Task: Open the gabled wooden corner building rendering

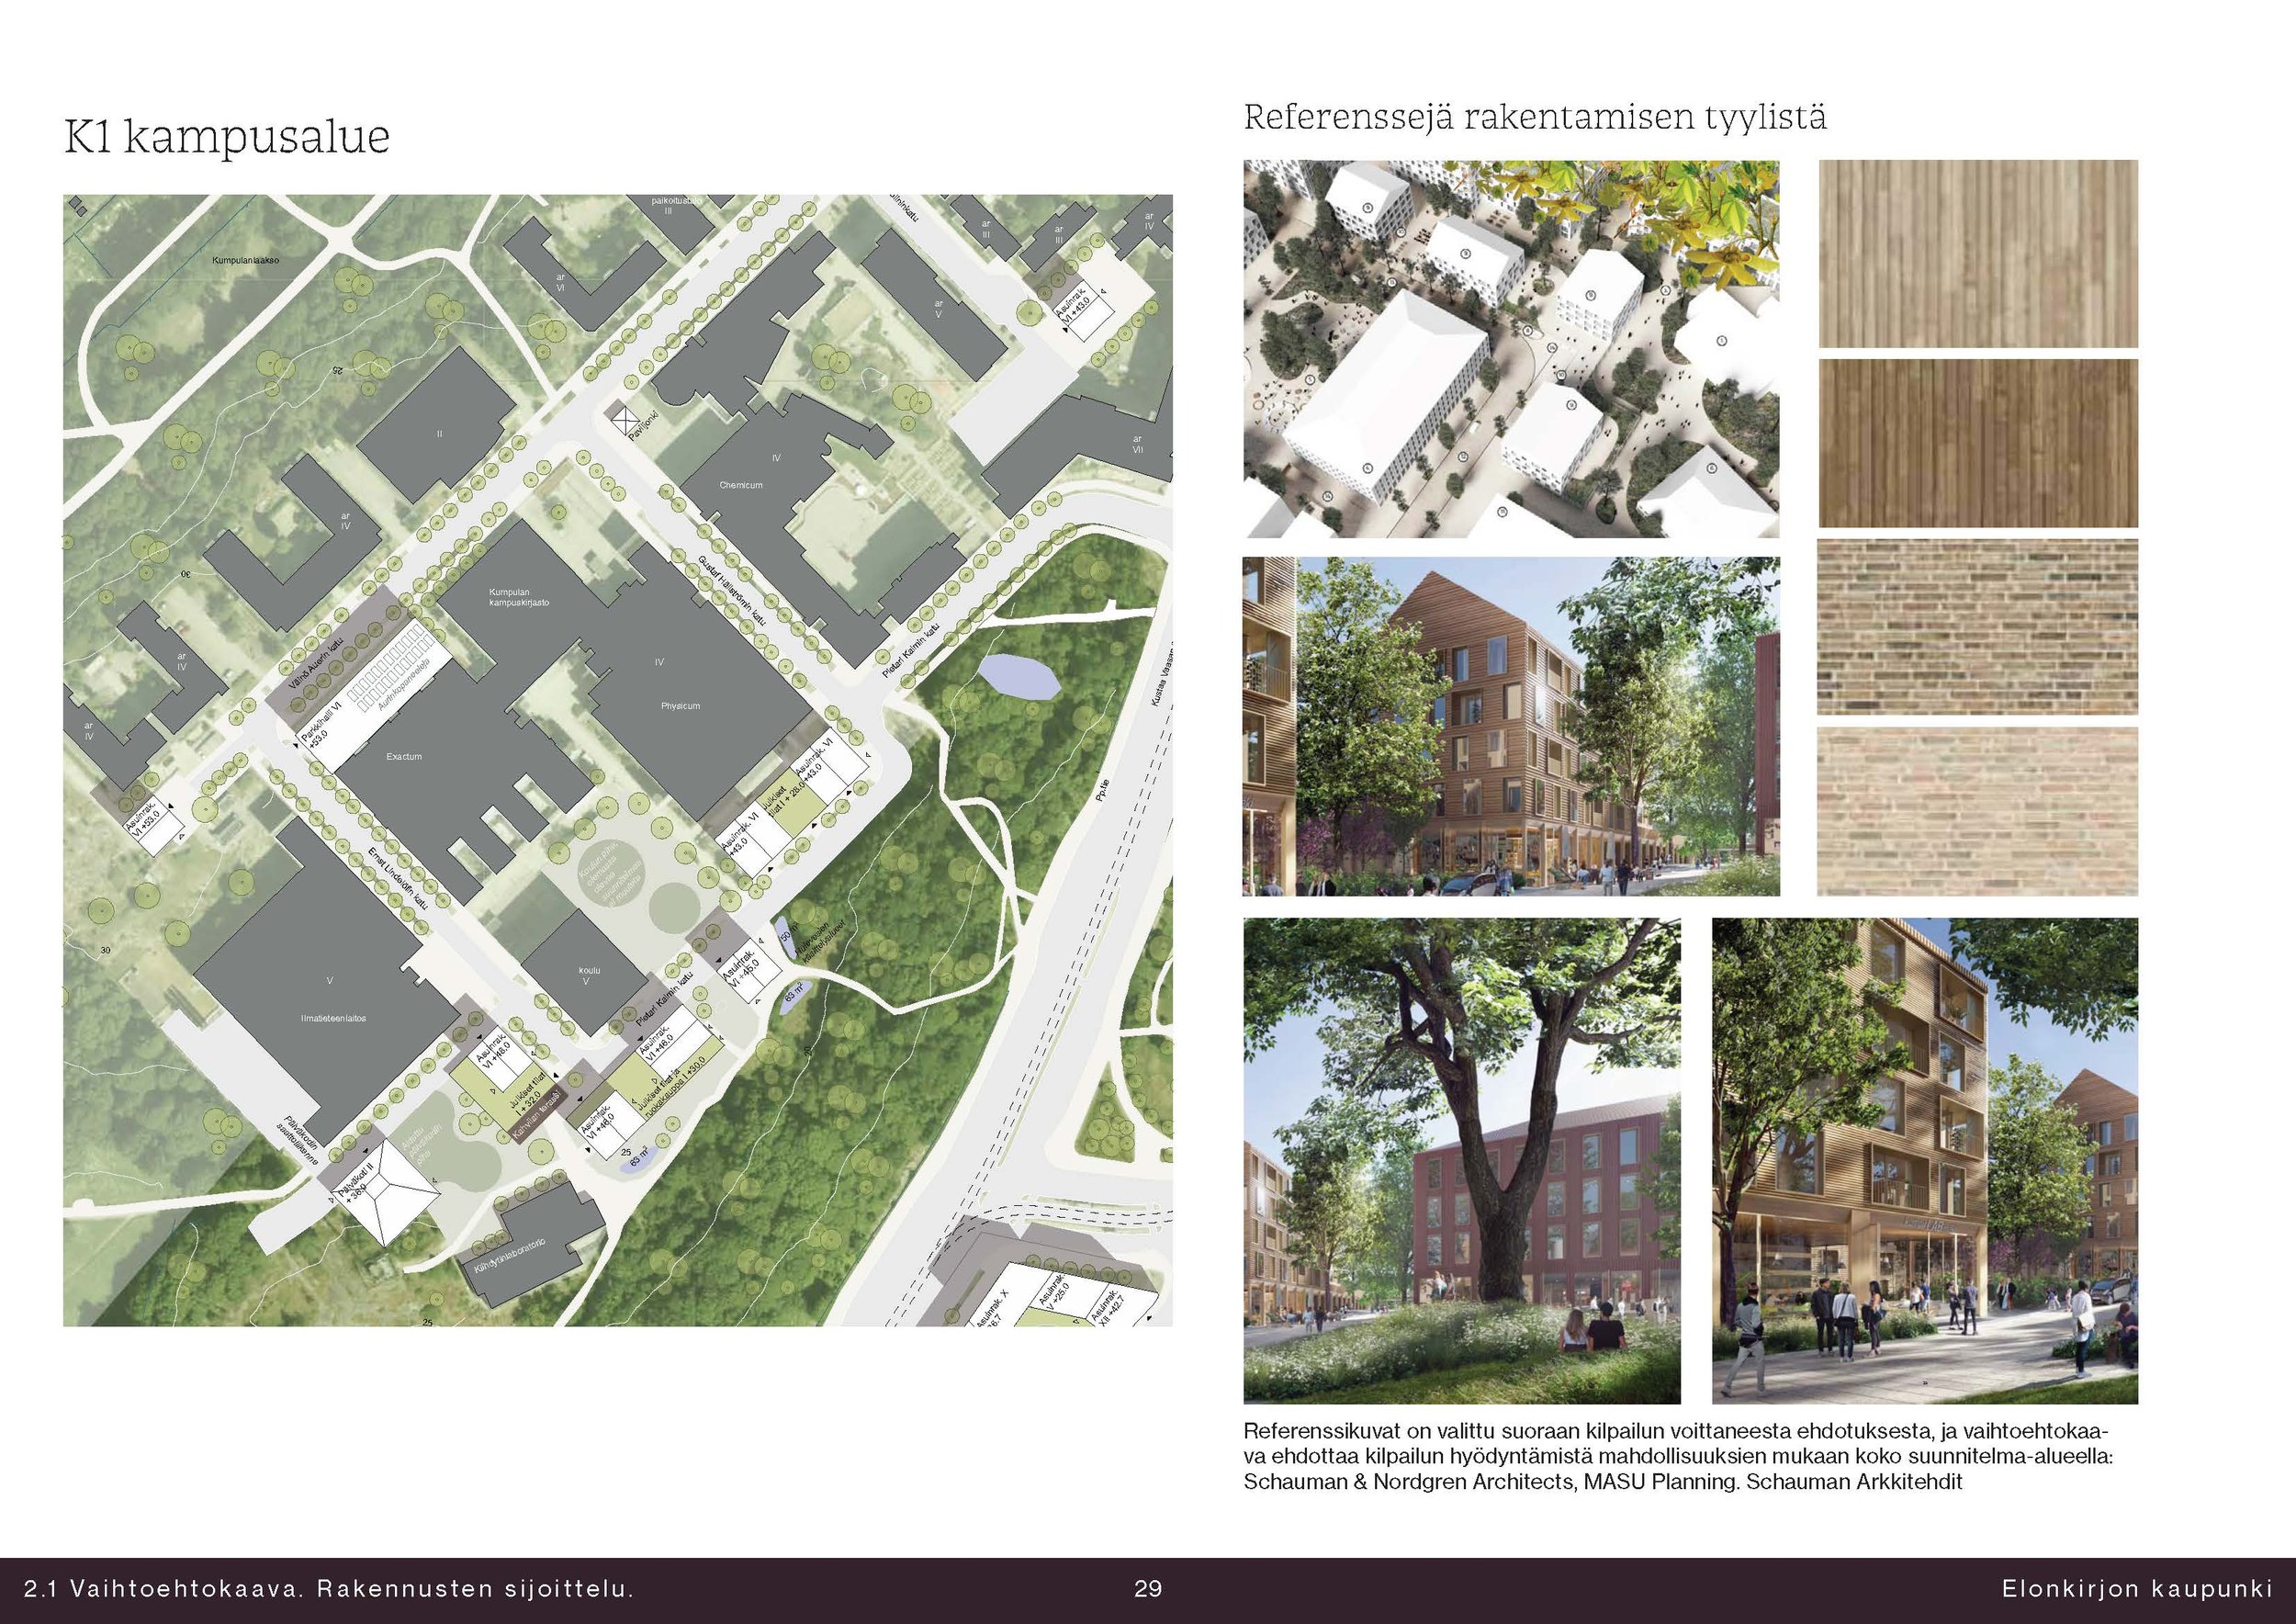Action: pos(1511,726)
